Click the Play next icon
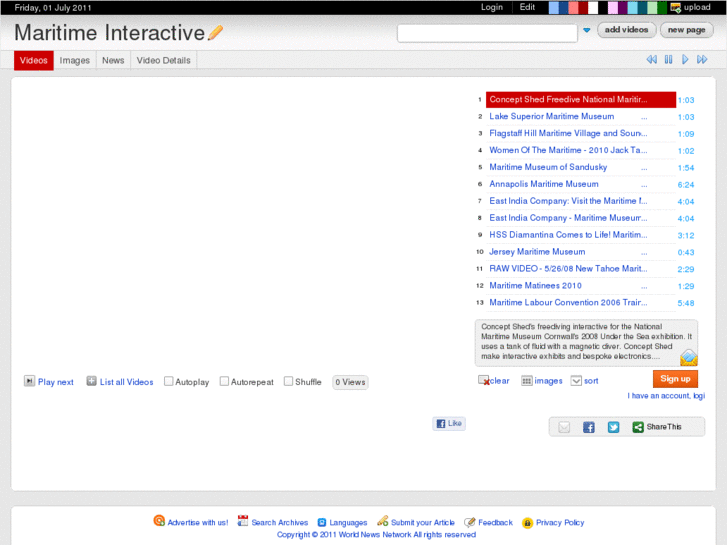The width and height of the screenshot is (727, 545). point(30,381)
